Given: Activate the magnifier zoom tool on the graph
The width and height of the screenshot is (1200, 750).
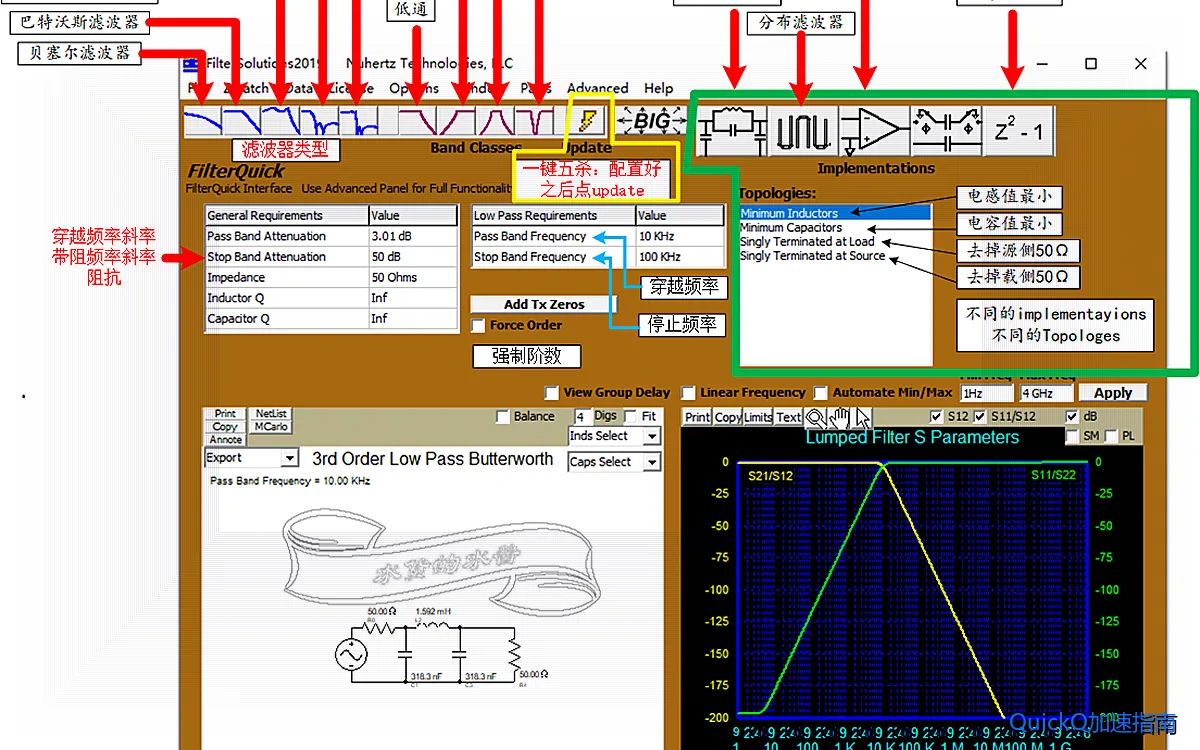Looking at the screenshot, I should click(x=817, y=417).
